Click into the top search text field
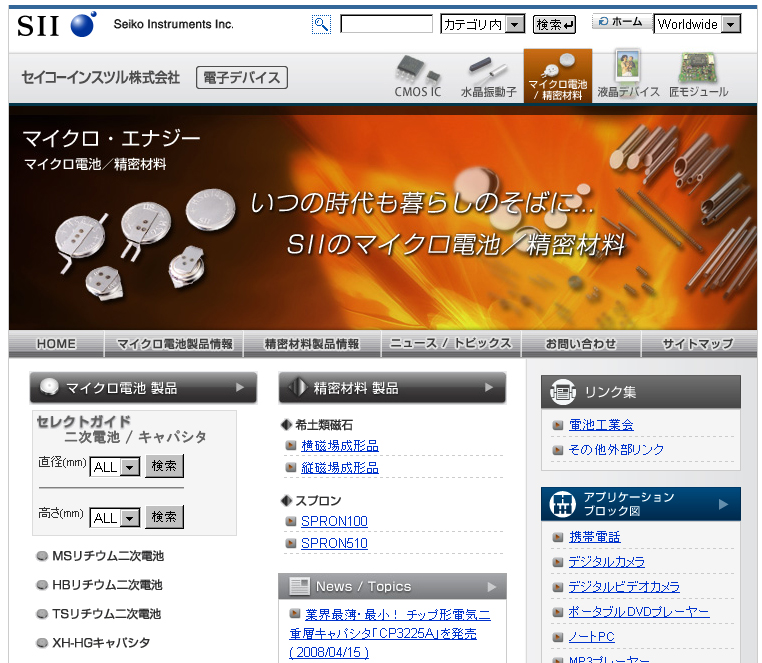Viewport: 762px width, 663px height. (x=386, y=23)
